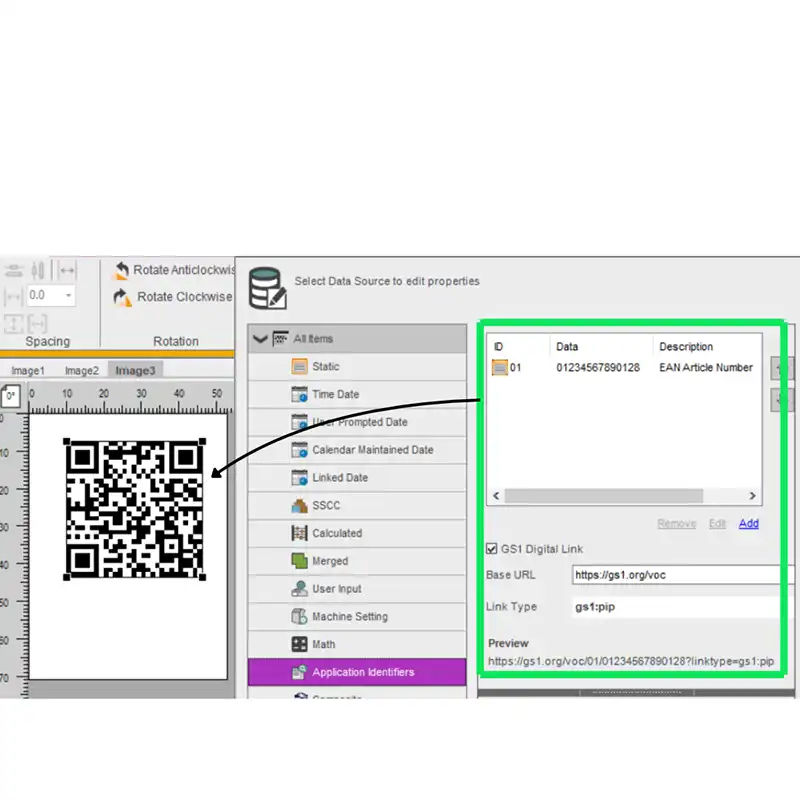Collapse the All Items tree chevron

coord(260,339)
